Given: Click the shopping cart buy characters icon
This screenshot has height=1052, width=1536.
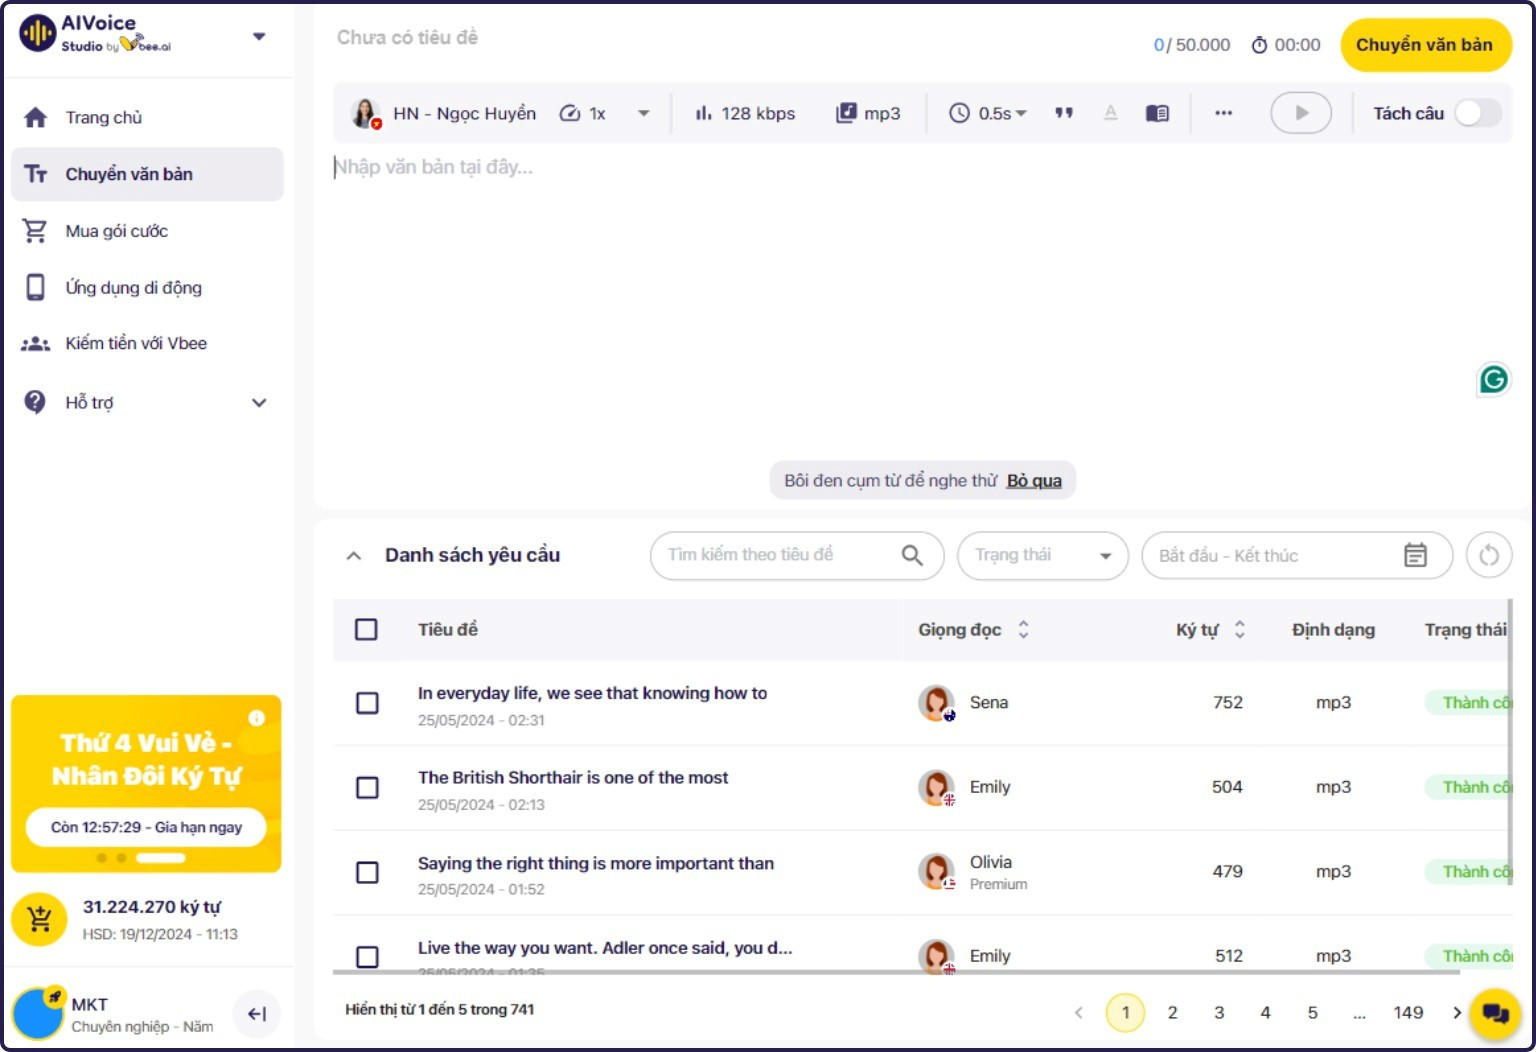Looking at the screenshot, I should point(40,919).
